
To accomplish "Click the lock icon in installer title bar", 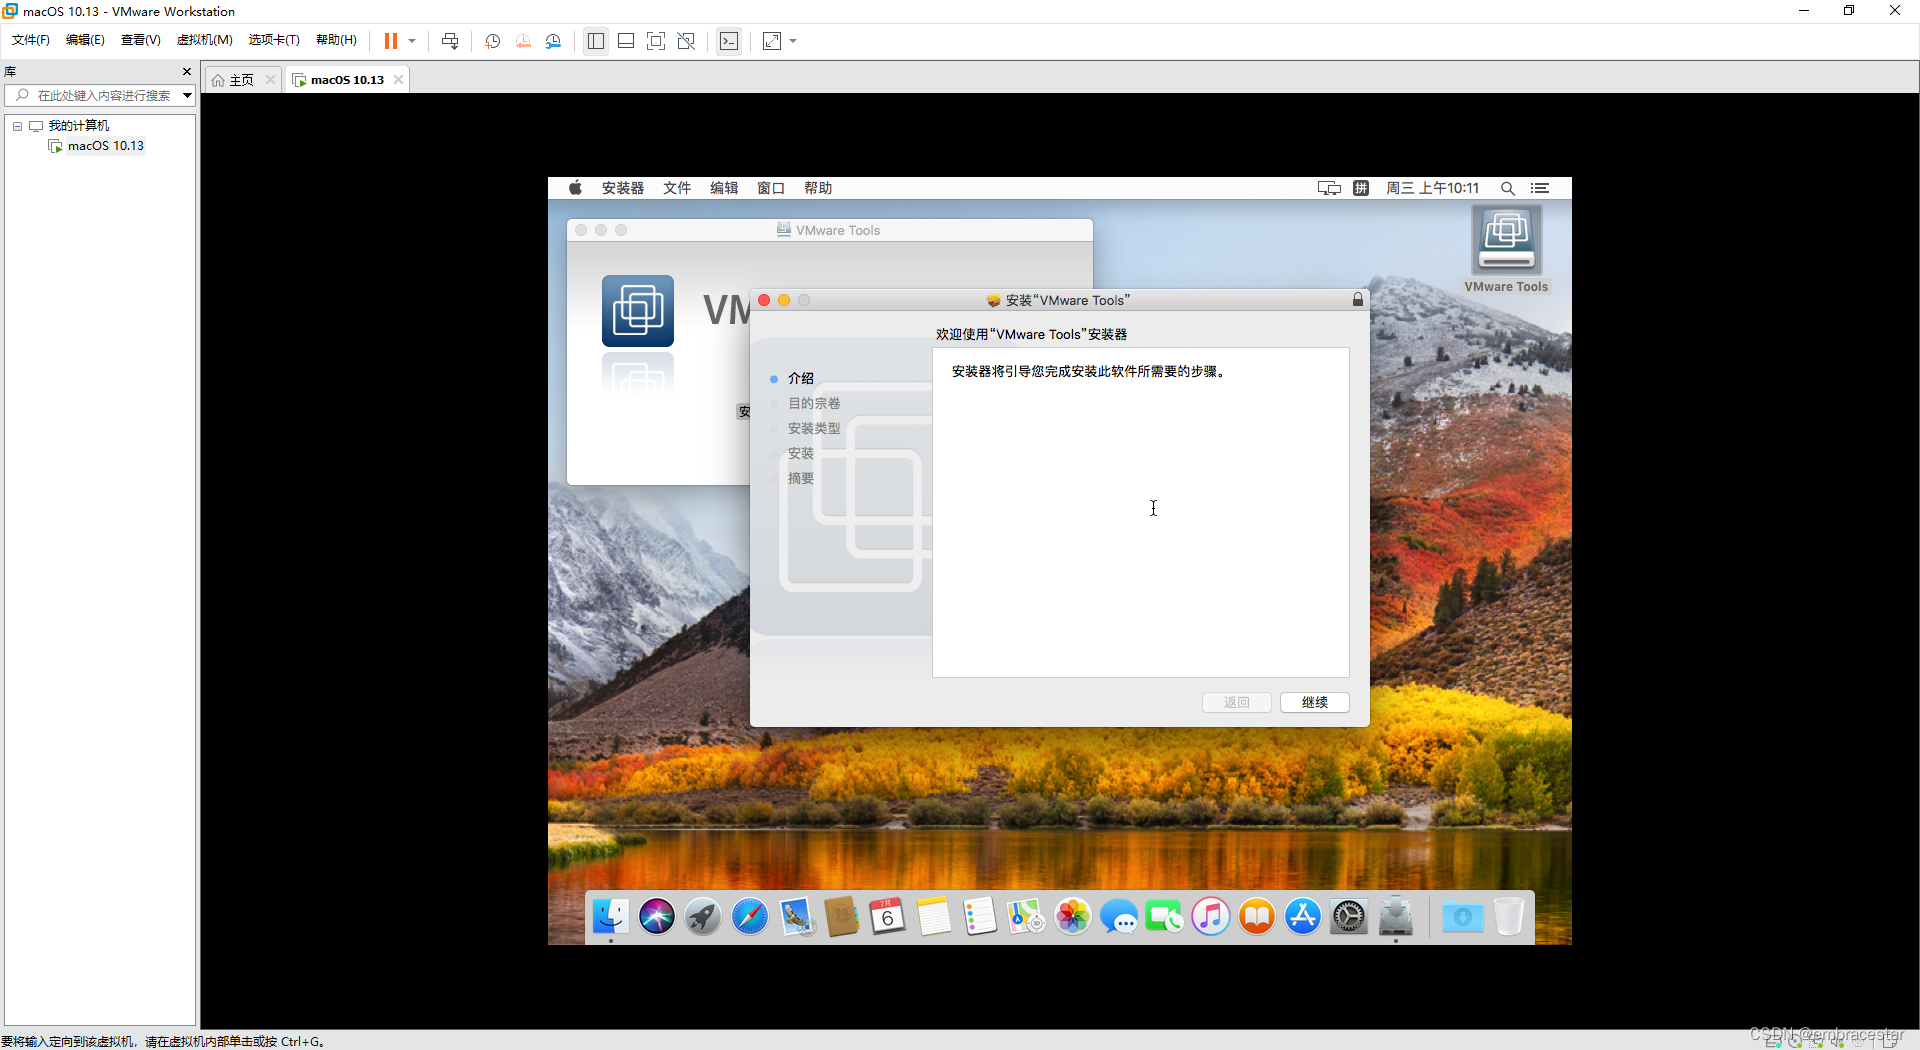I will [x=1358, y=300].
